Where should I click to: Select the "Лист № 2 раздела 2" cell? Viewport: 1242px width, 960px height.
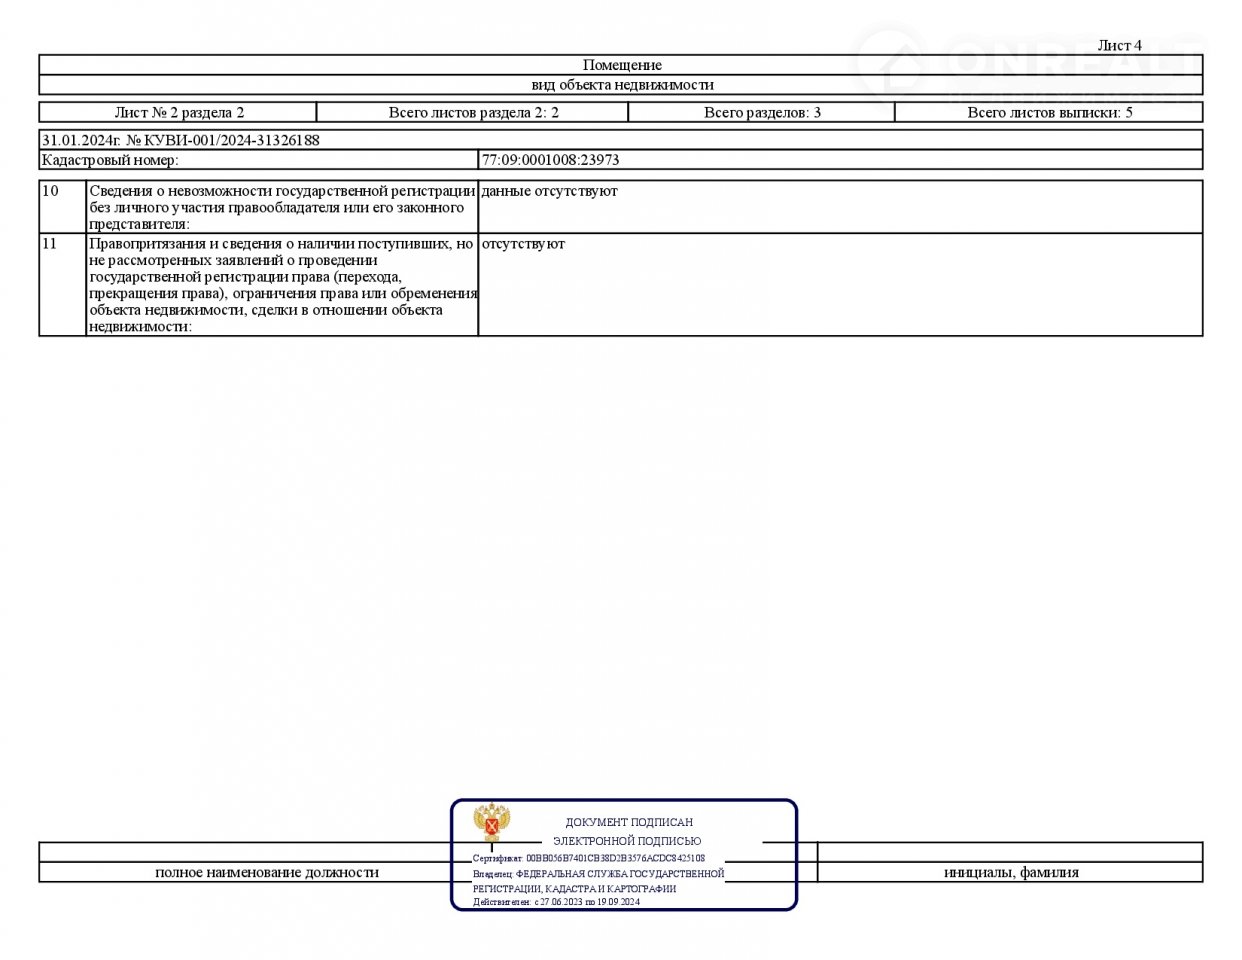point(179,112)
